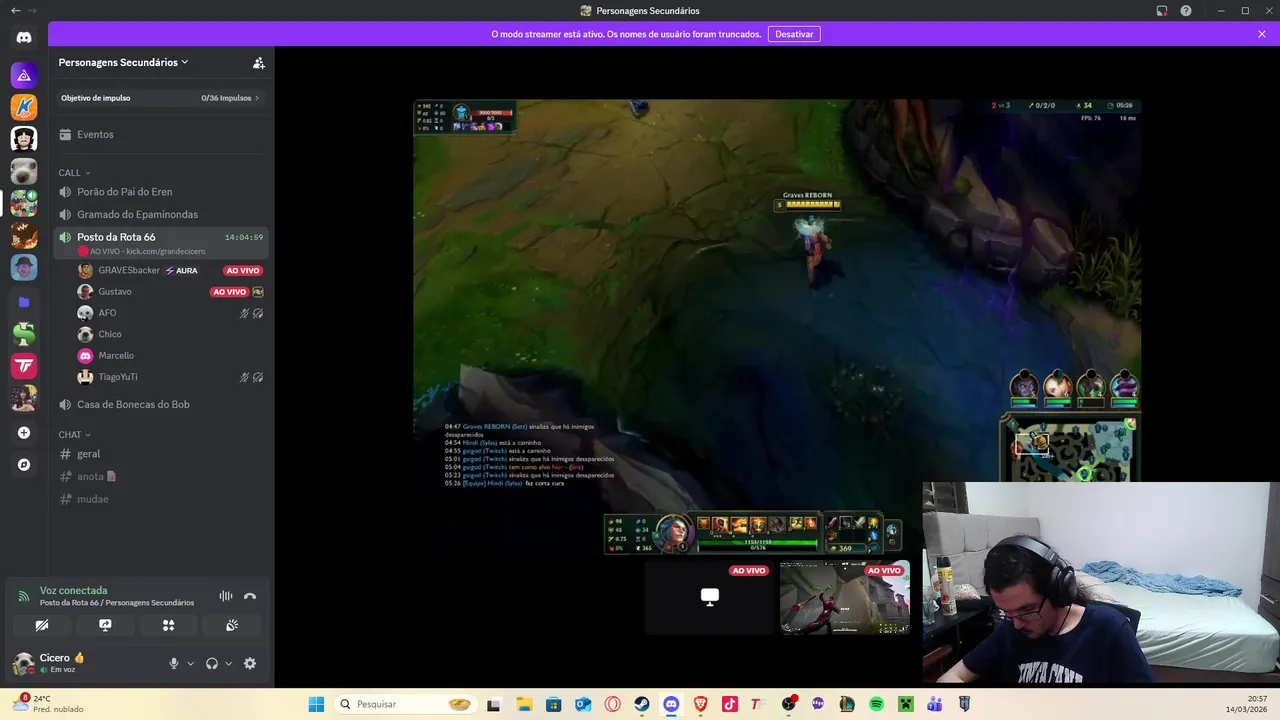This screenshot has width=1280, height=720.
Task: Open headphone output options arrow
Action: pos(228,663)
